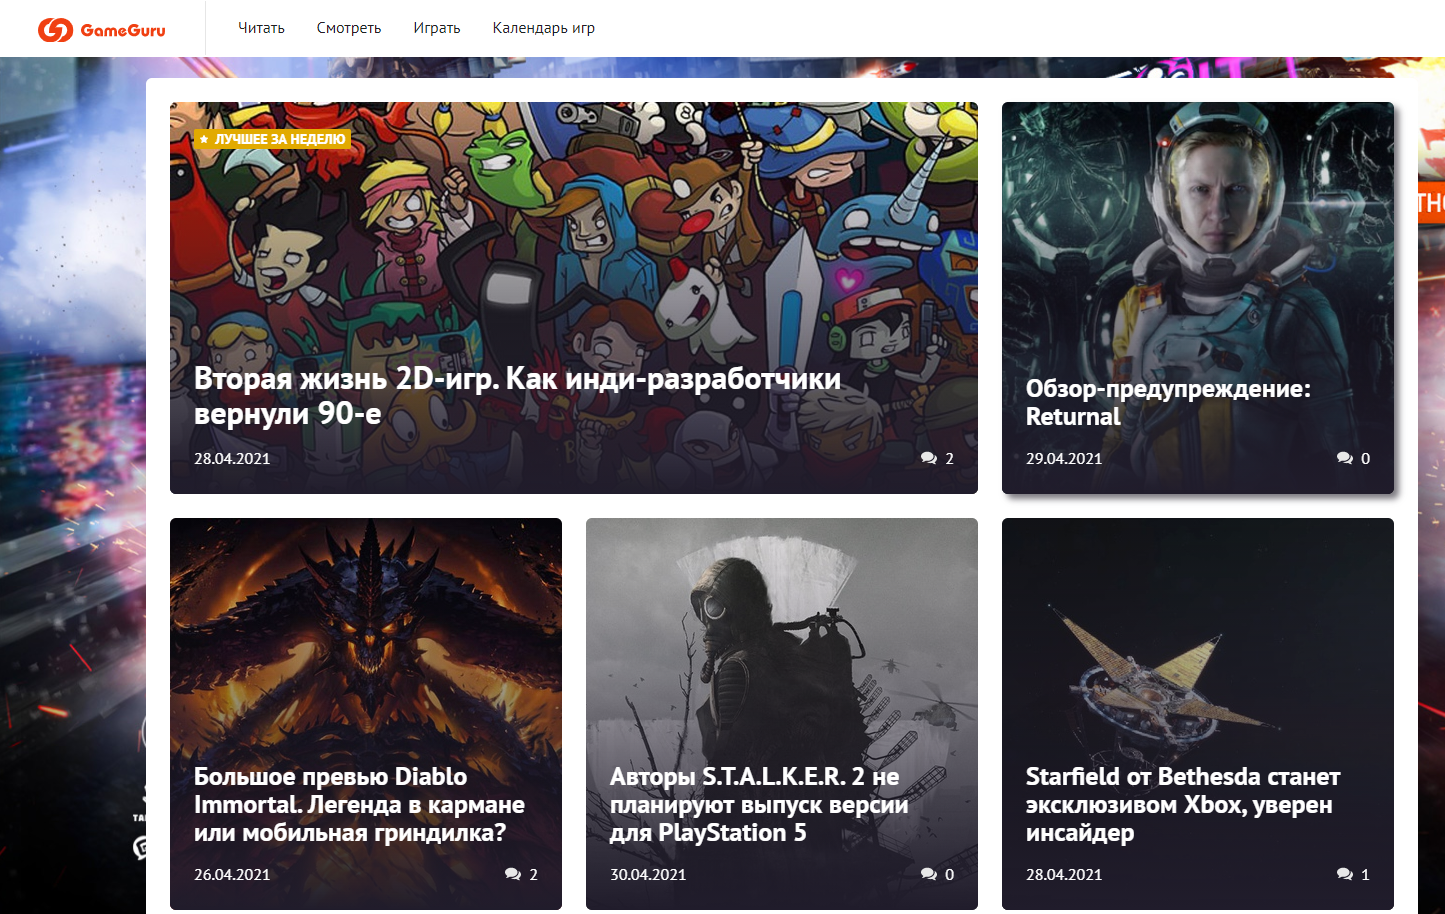
Task: Click the star icon in weekly best badge
Action: [204, 139]
